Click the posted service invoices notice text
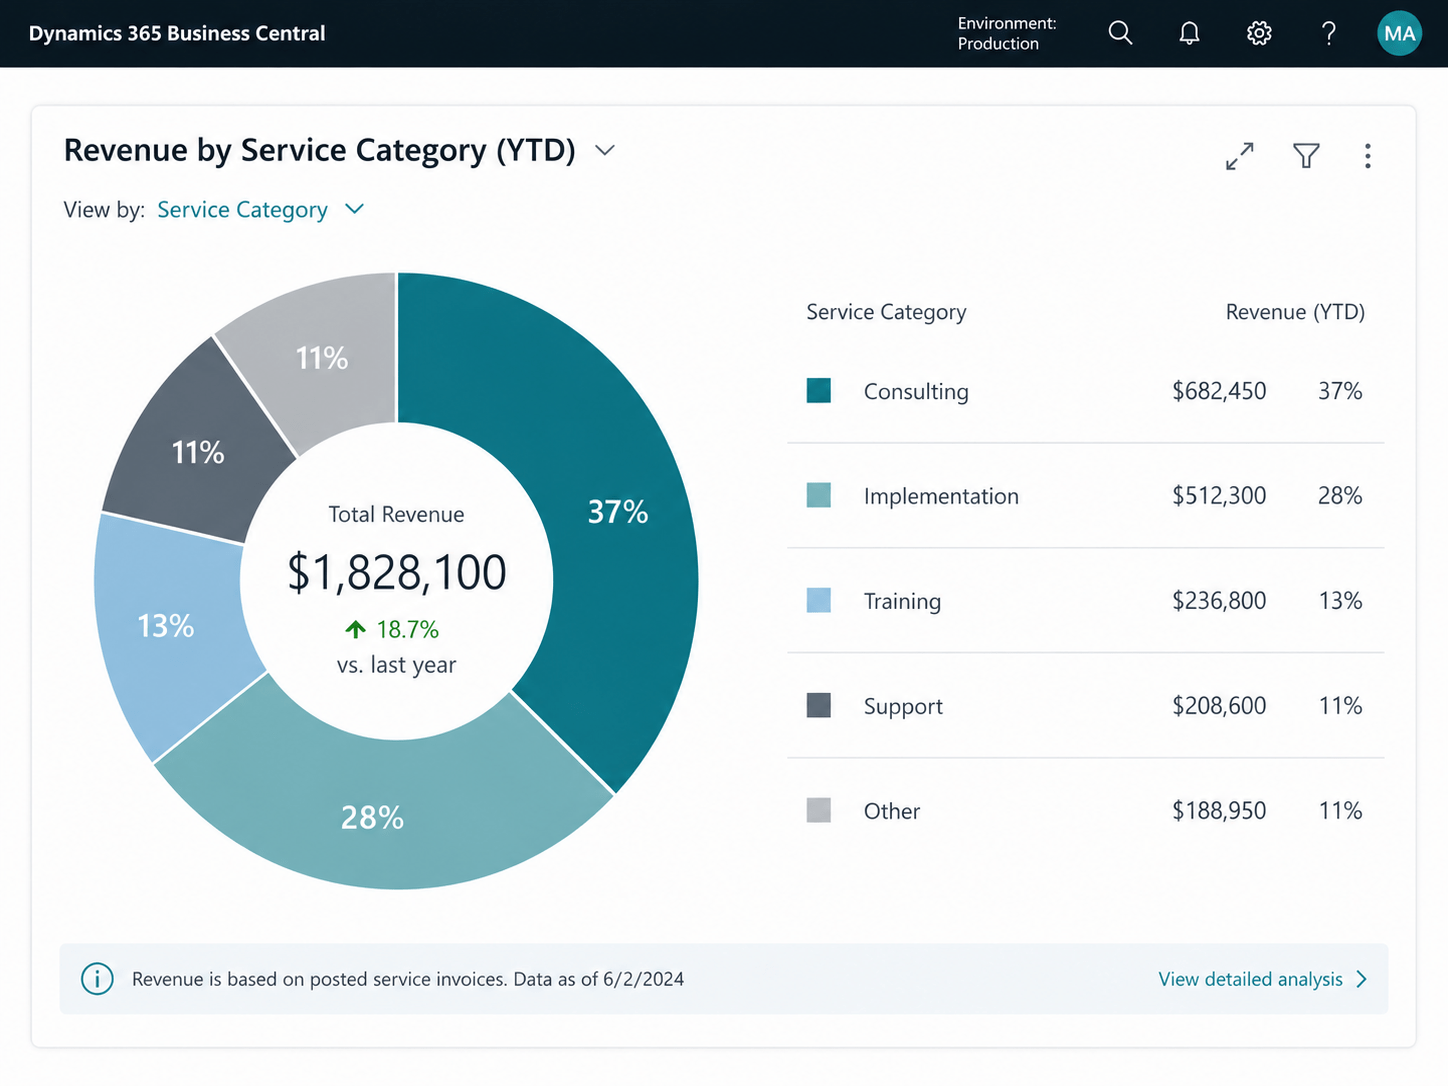 coord(408,979)
